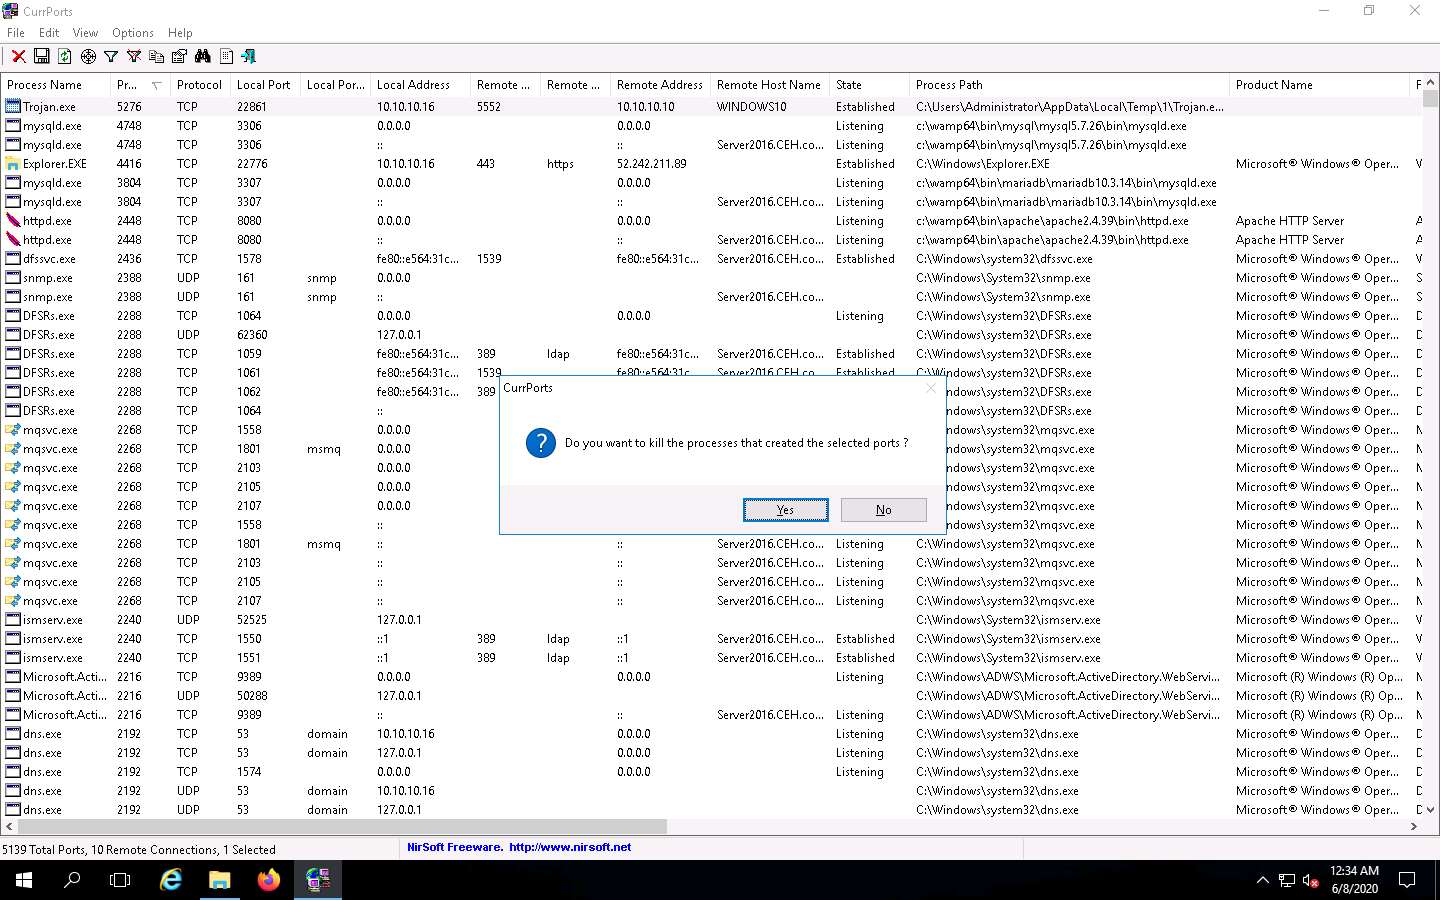Sort by Remote Address column header

[660, 85]
